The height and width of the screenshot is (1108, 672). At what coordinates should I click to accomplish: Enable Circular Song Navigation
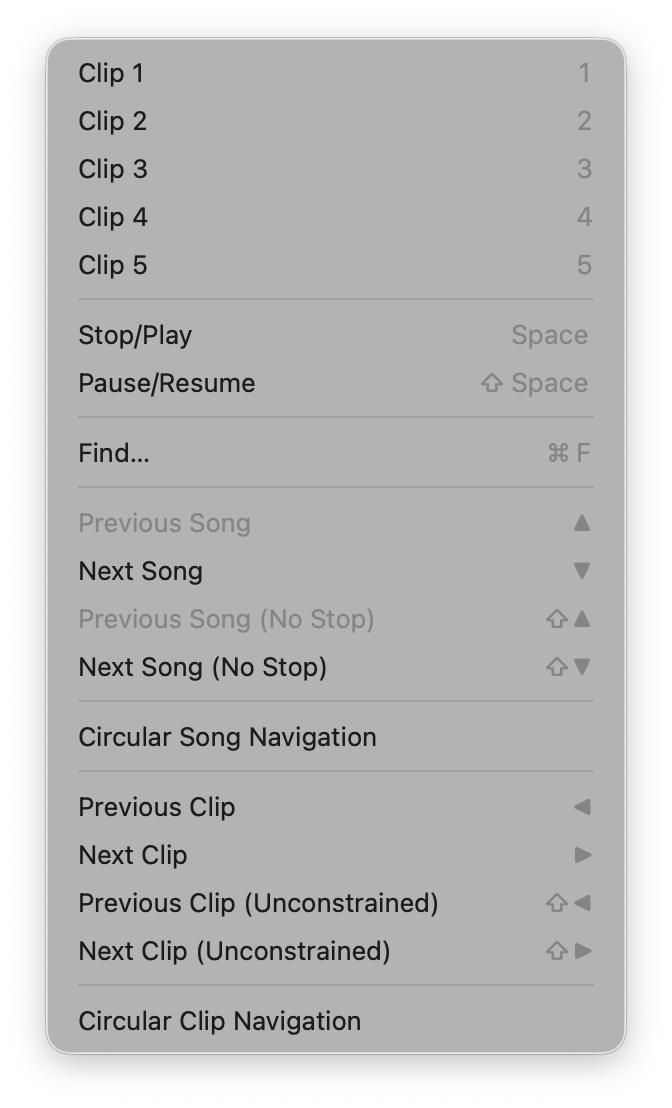(227, 737)
